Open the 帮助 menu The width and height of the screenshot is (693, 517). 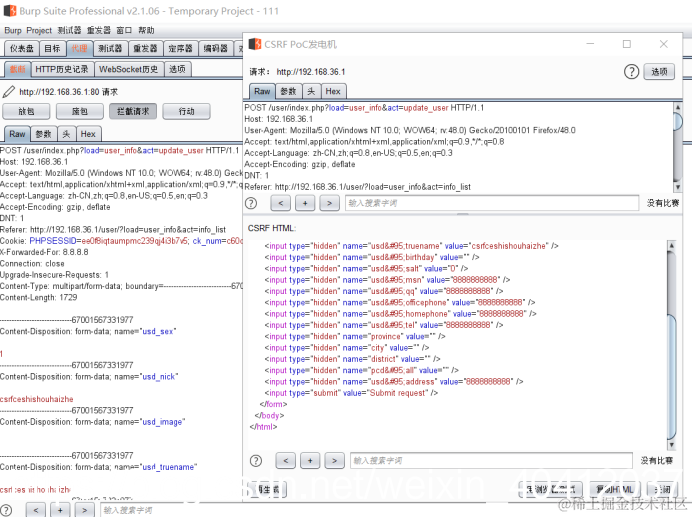(x=146, y=30)
